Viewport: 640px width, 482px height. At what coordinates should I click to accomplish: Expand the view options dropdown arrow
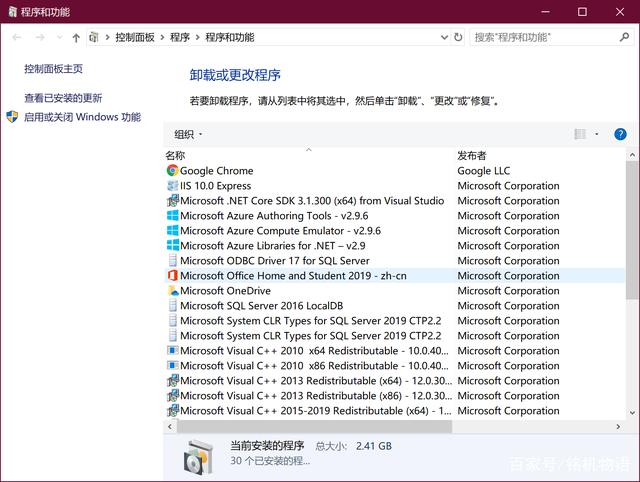tap(597, 134)
